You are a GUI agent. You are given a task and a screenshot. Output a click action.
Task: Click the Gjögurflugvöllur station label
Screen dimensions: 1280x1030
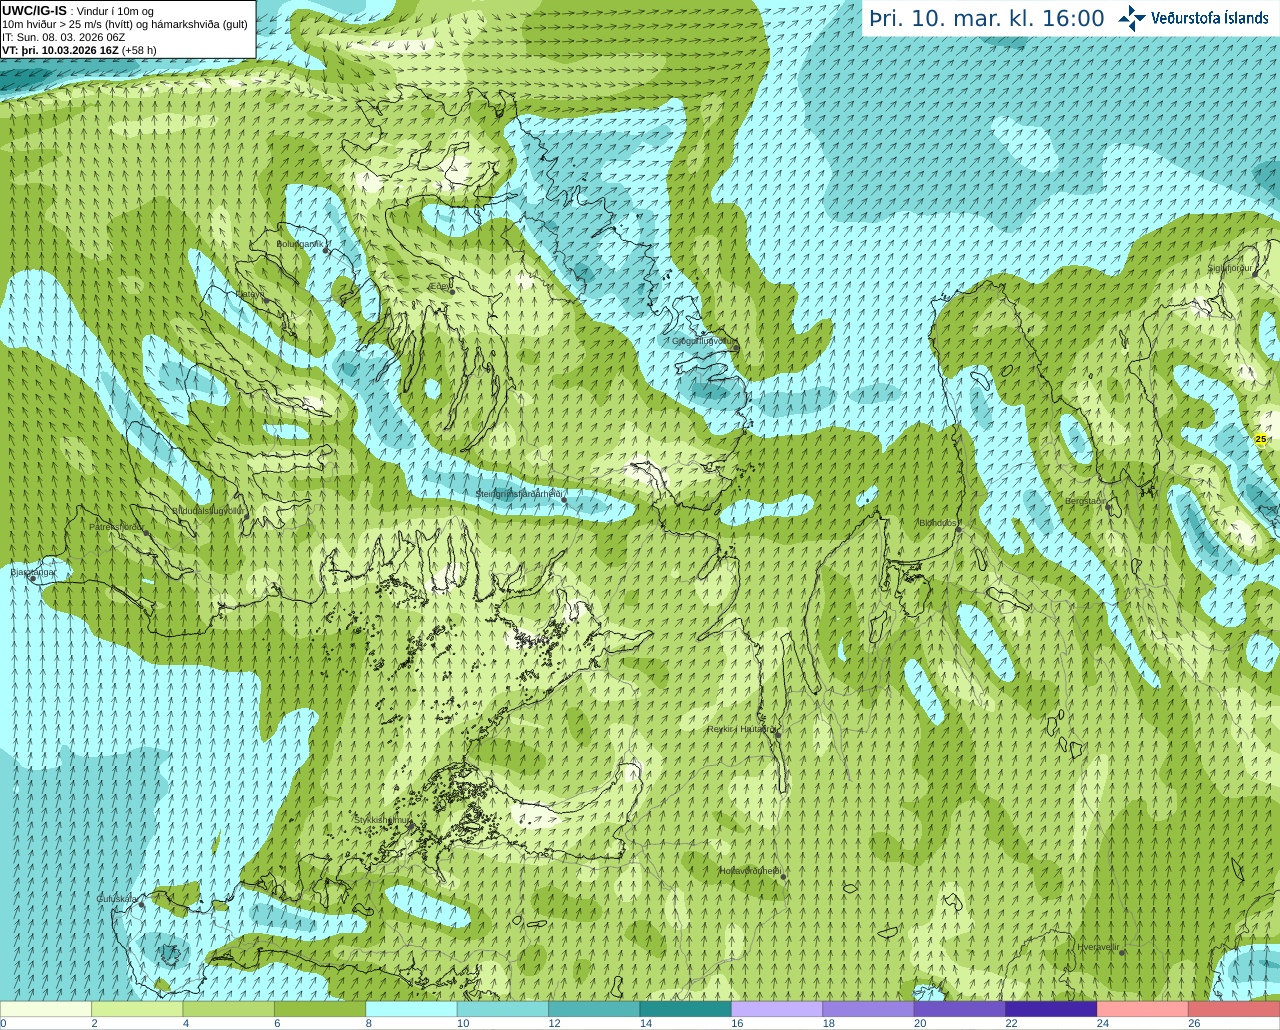(704, 341)
